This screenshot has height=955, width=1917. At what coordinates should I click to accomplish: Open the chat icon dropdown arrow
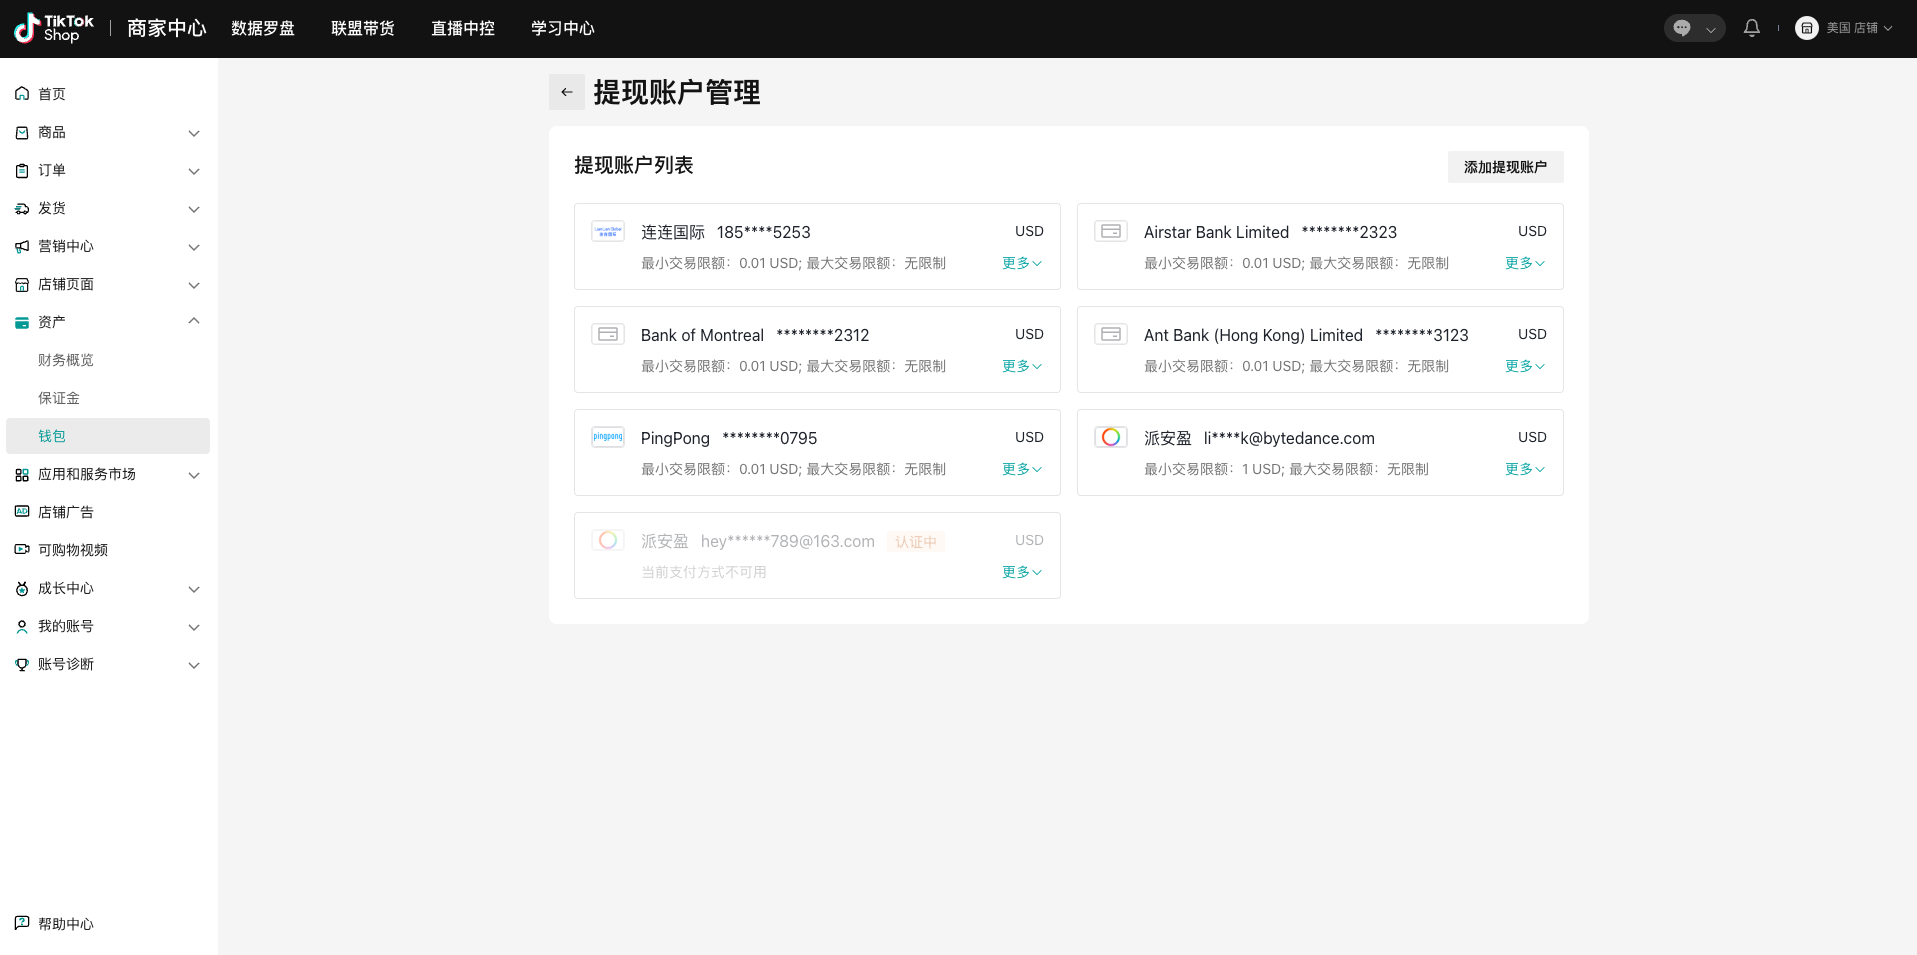click(1711, 29)
